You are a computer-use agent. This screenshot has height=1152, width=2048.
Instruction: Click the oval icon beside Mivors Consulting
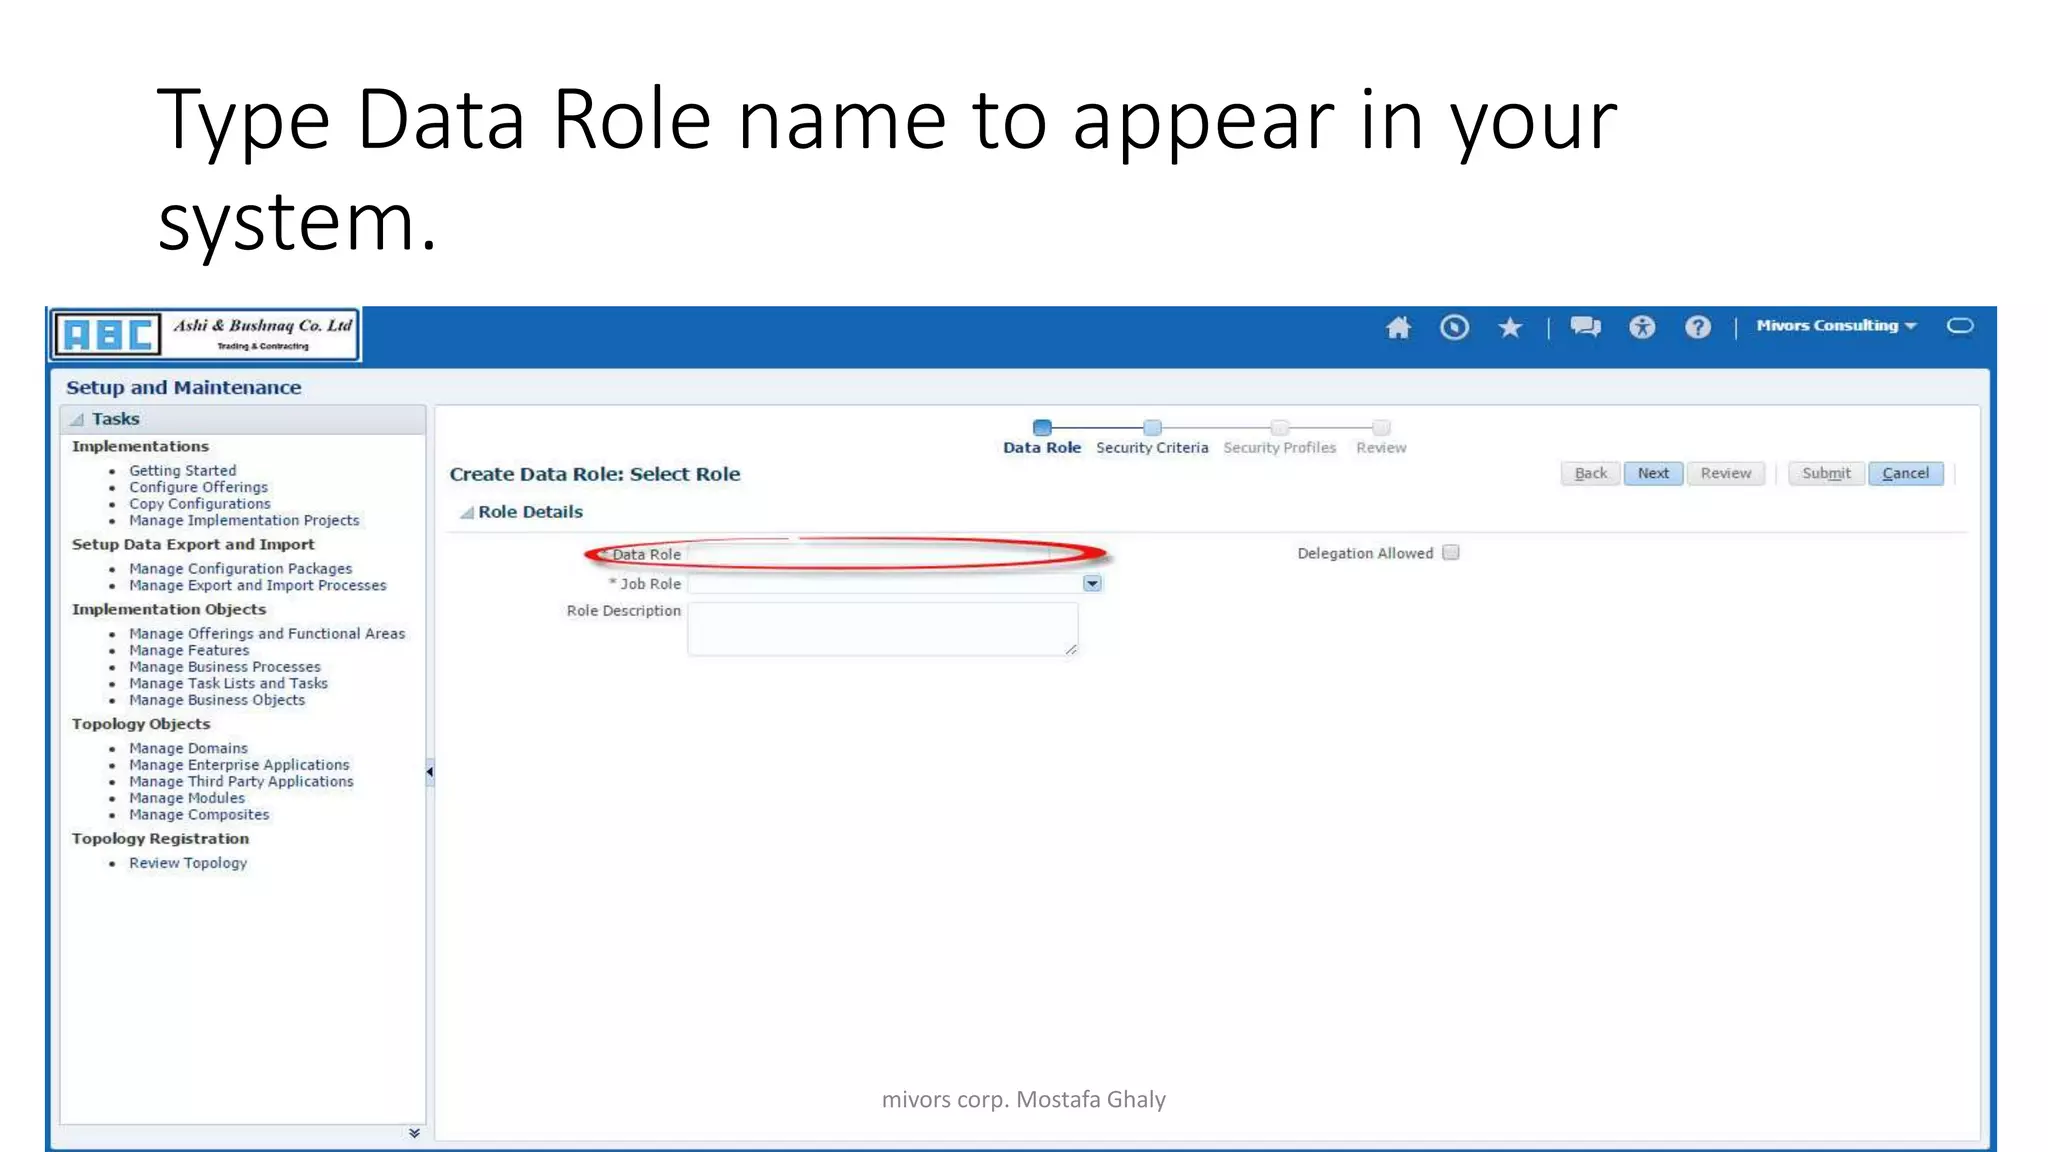click(1960, 326)
